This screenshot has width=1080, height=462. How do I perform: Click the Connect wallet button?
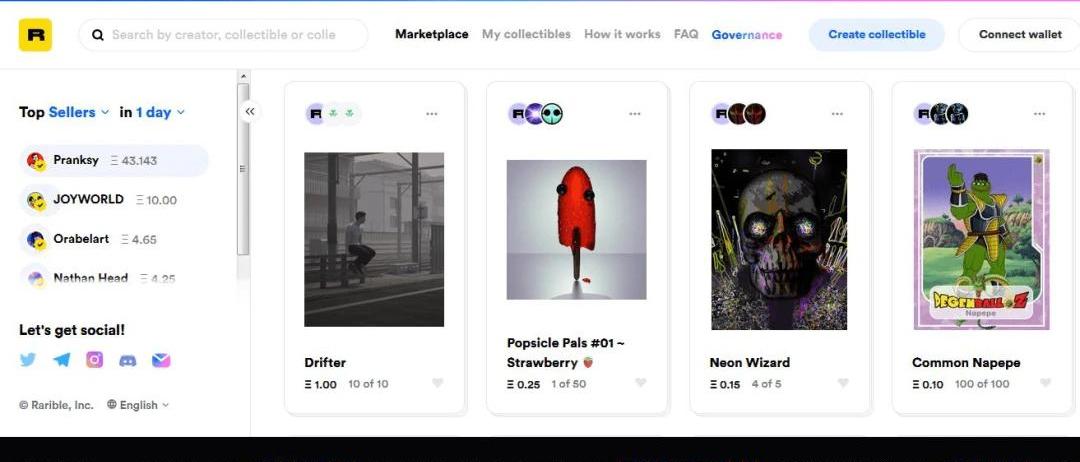(x=1020, y=35)
